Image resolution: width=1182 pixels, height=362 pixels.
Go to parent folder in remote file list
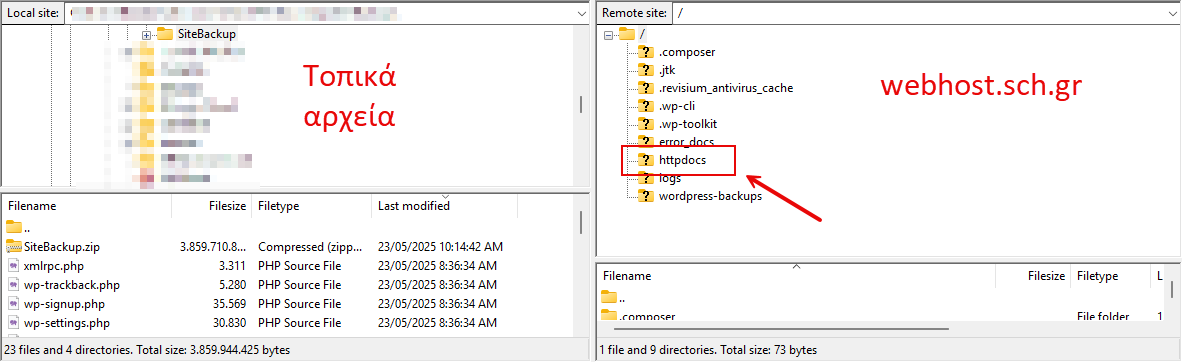[x=609, y=297]
